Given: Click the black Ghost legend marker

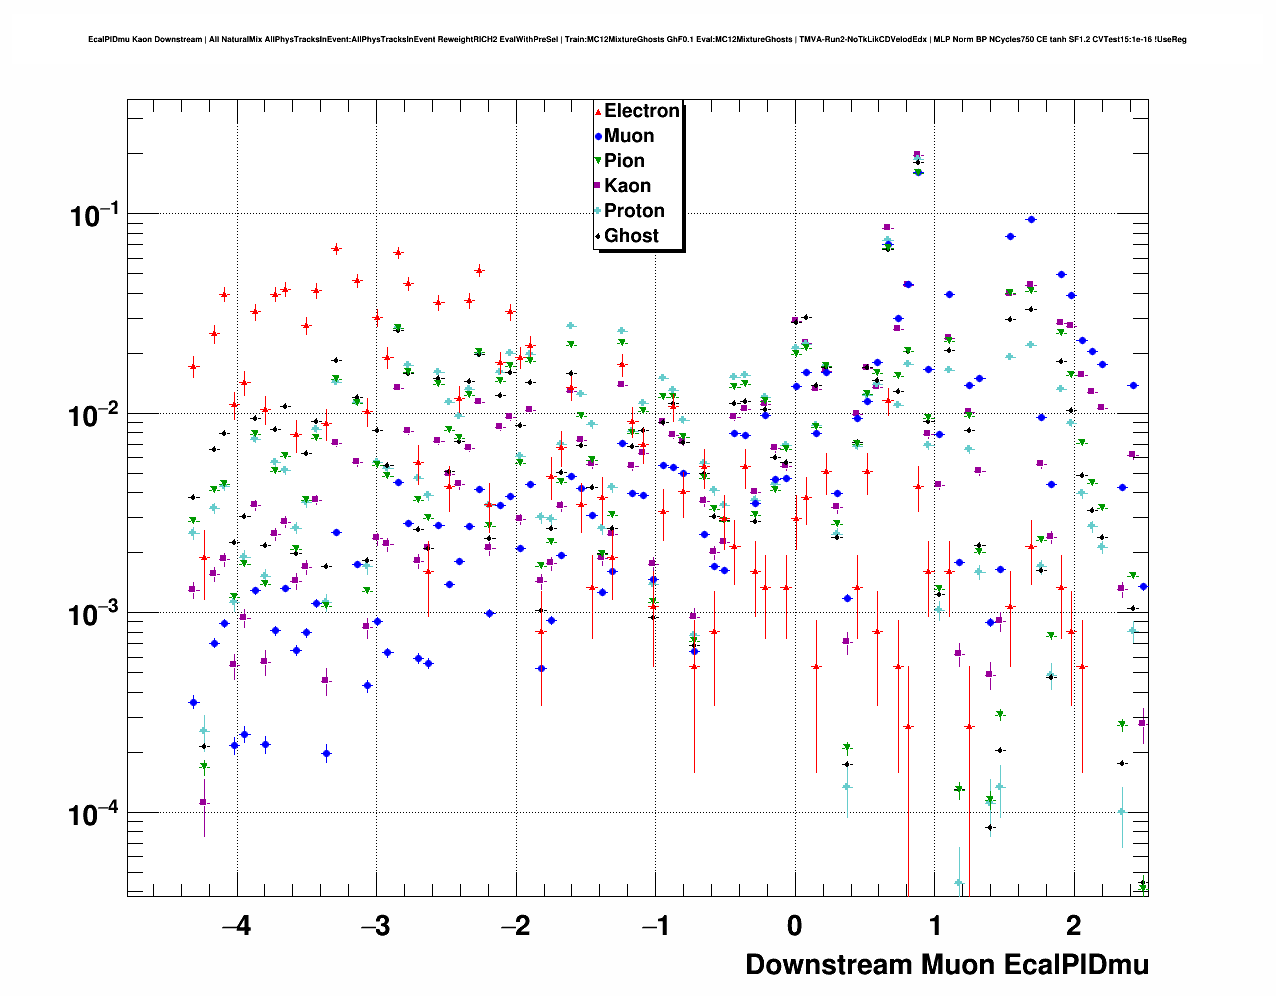Looking at the screenshot, I should click(x=598, y=236).
